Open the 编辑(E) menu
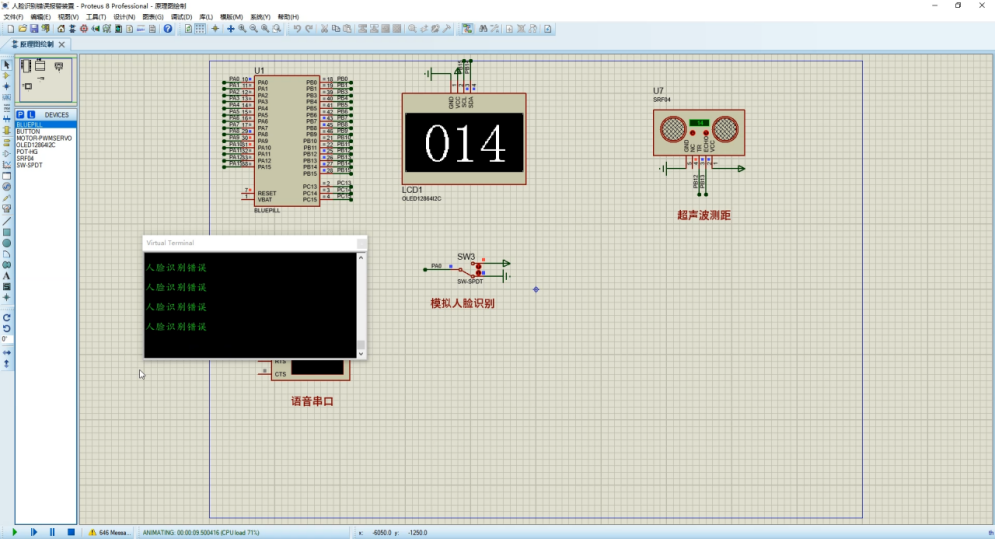Screen dimensions: 995x539 tap(41, 17)
